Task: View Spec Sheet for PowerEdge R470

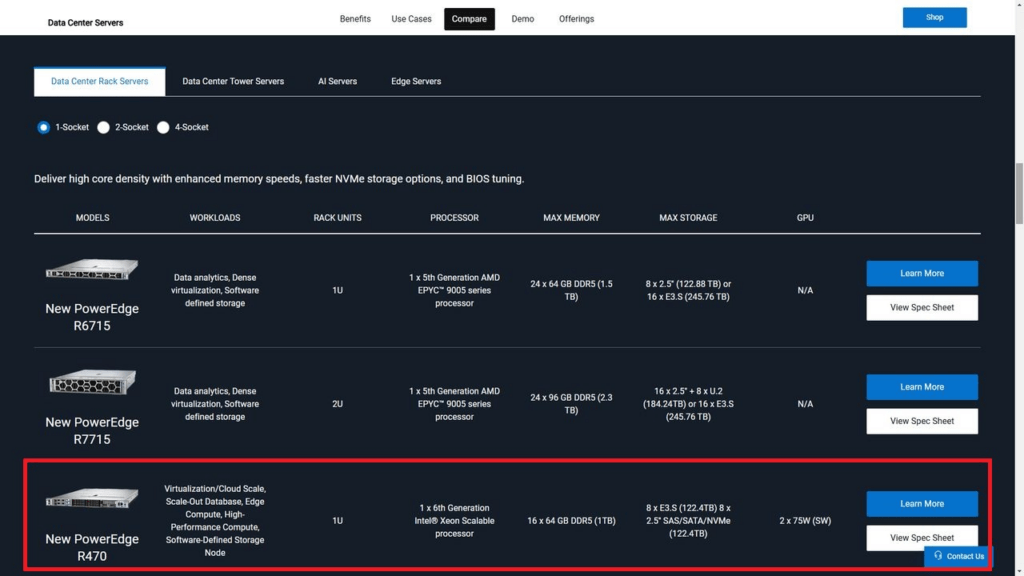Action: [x=921, y=538]
